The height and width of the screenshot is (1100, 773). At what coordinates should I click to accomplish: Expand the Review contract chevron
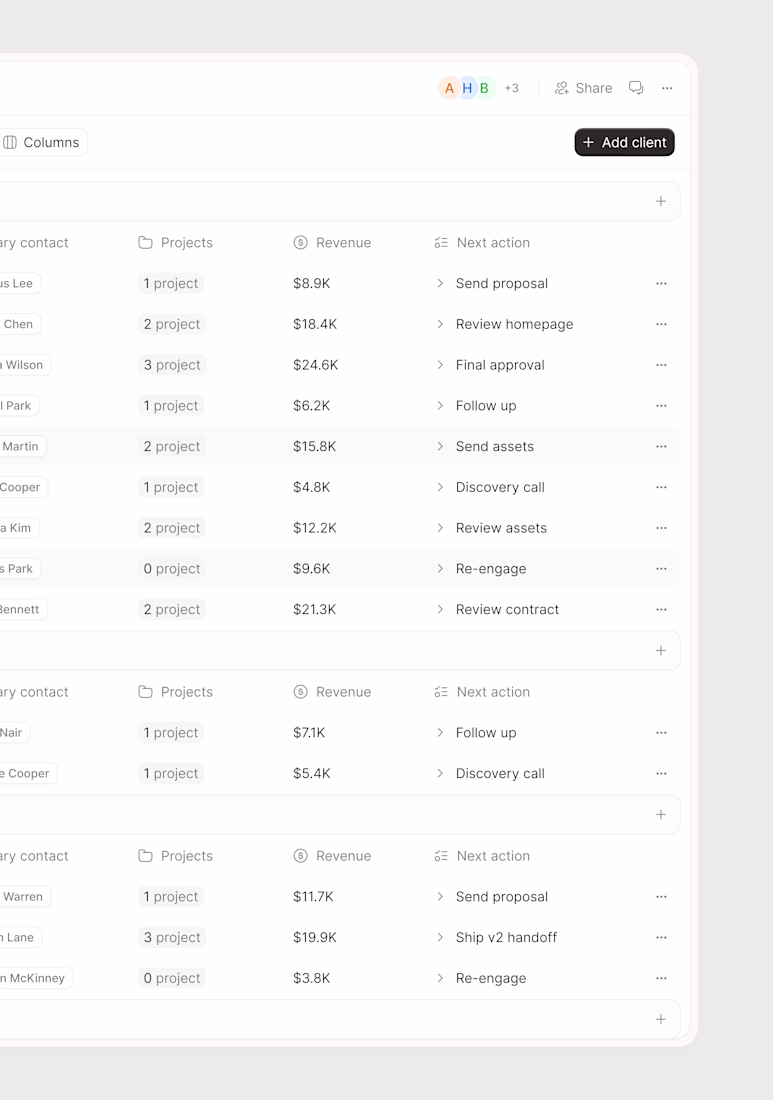point(440,609)
